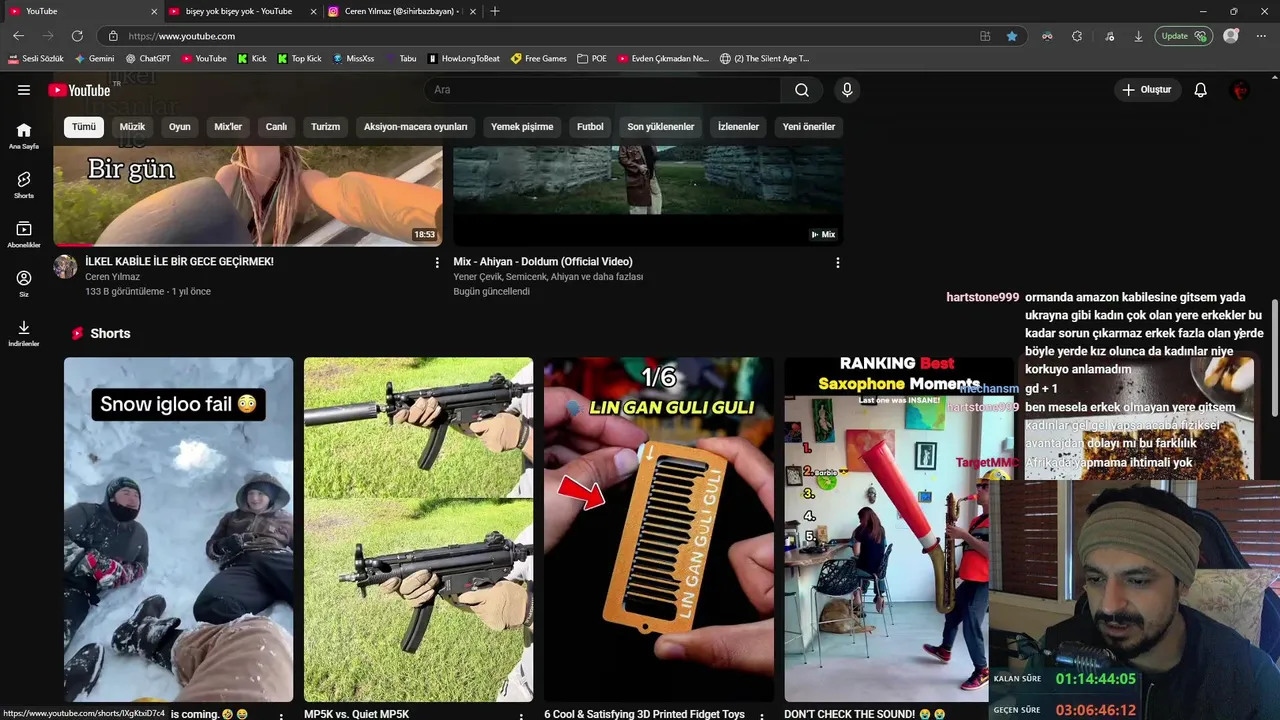Close the bişey yok bişey yok tab
This screenshot has width=1280, height=720.
pos(313,11)
